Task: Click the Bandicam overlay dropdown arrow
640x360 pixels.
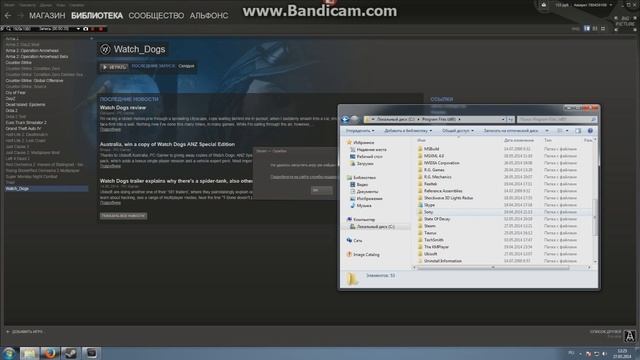Action: (78, 29)
